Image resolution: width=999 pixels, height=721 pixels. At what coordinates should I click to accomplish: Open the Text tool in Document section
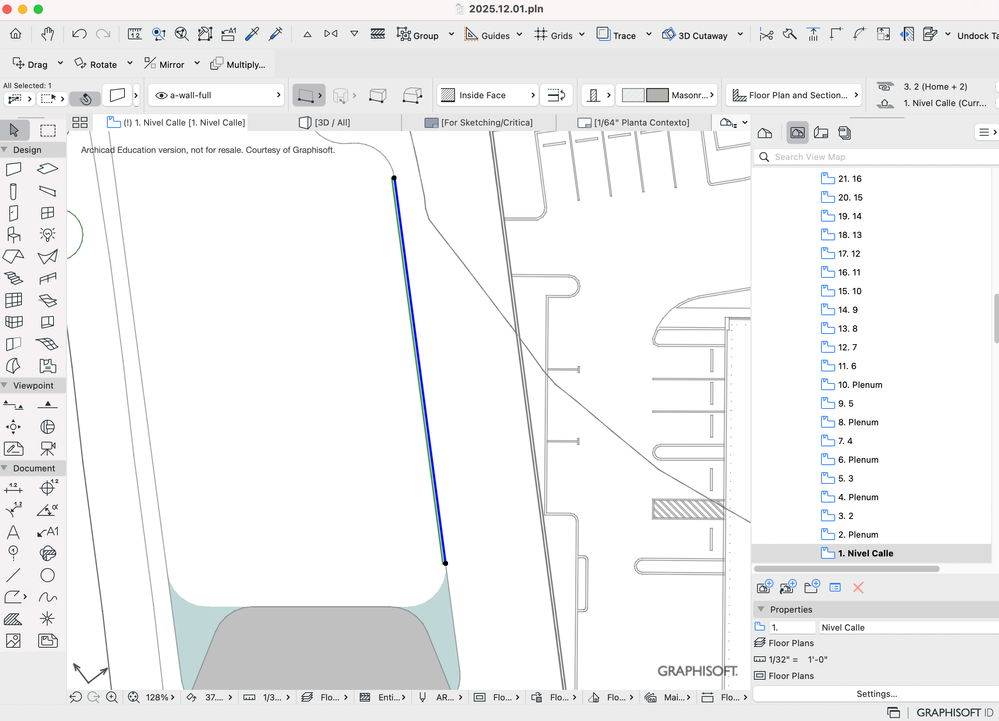click(x=14, y=531)
